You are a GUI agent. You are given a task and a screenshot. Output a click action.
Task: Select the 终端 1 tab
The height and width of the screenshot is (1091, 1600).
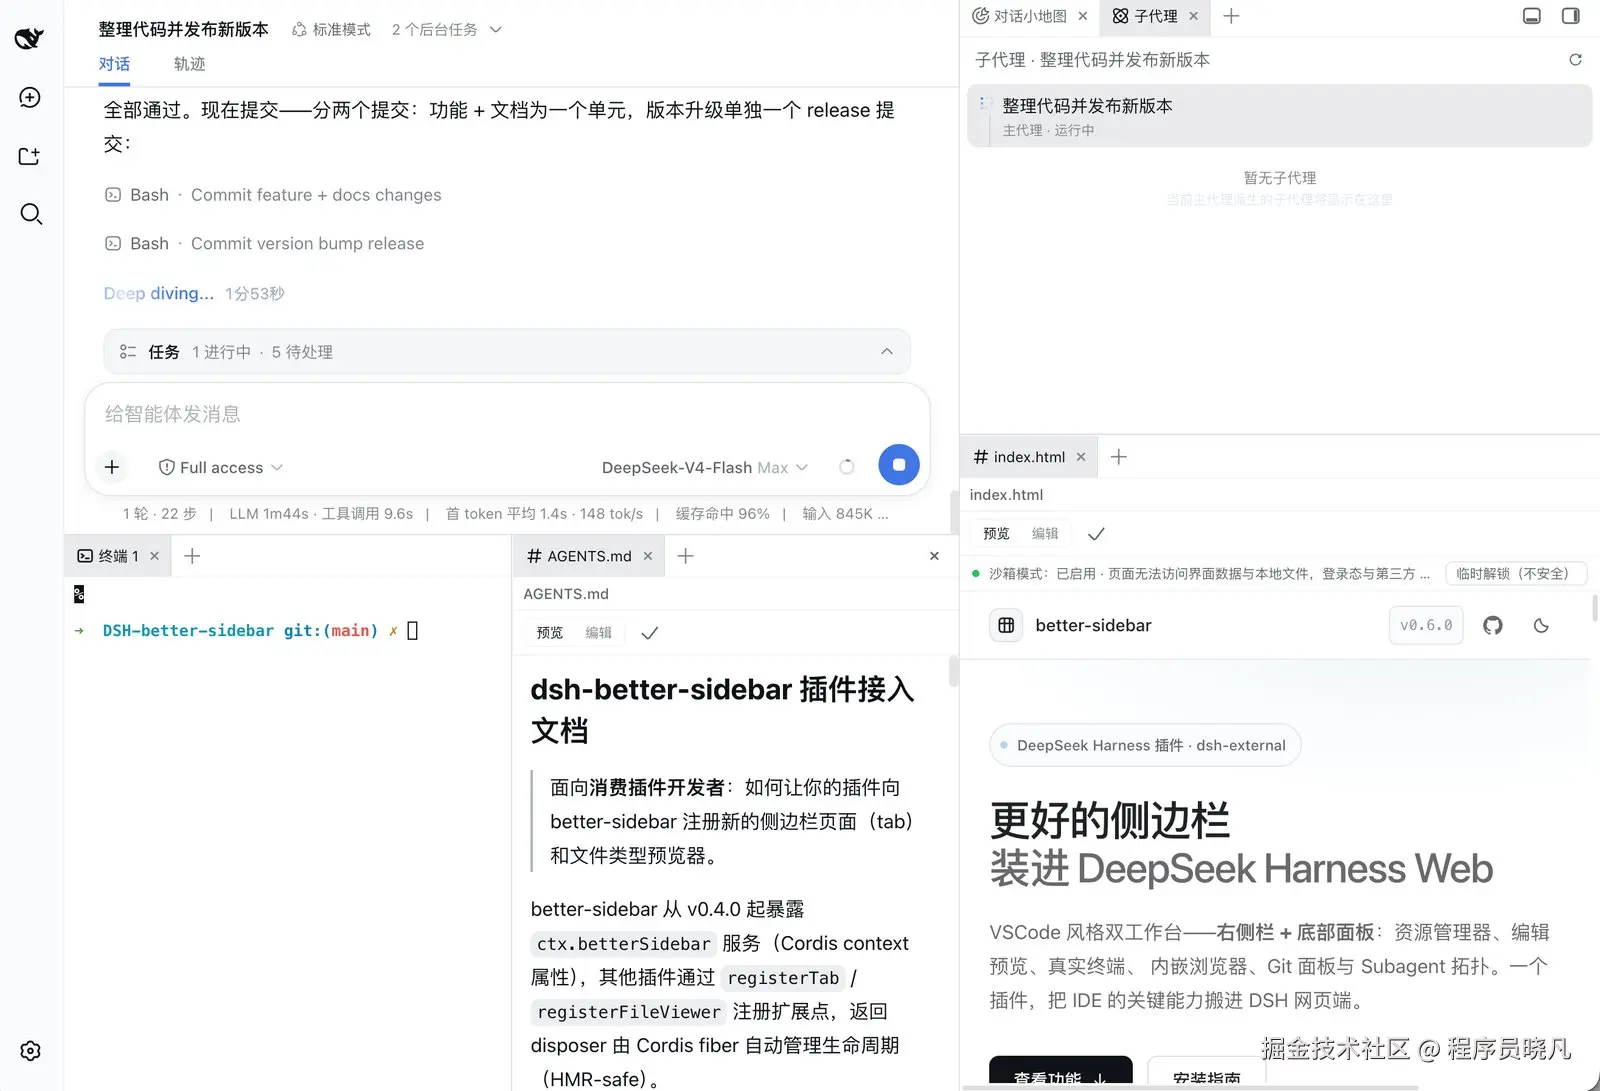coord(118,556)
